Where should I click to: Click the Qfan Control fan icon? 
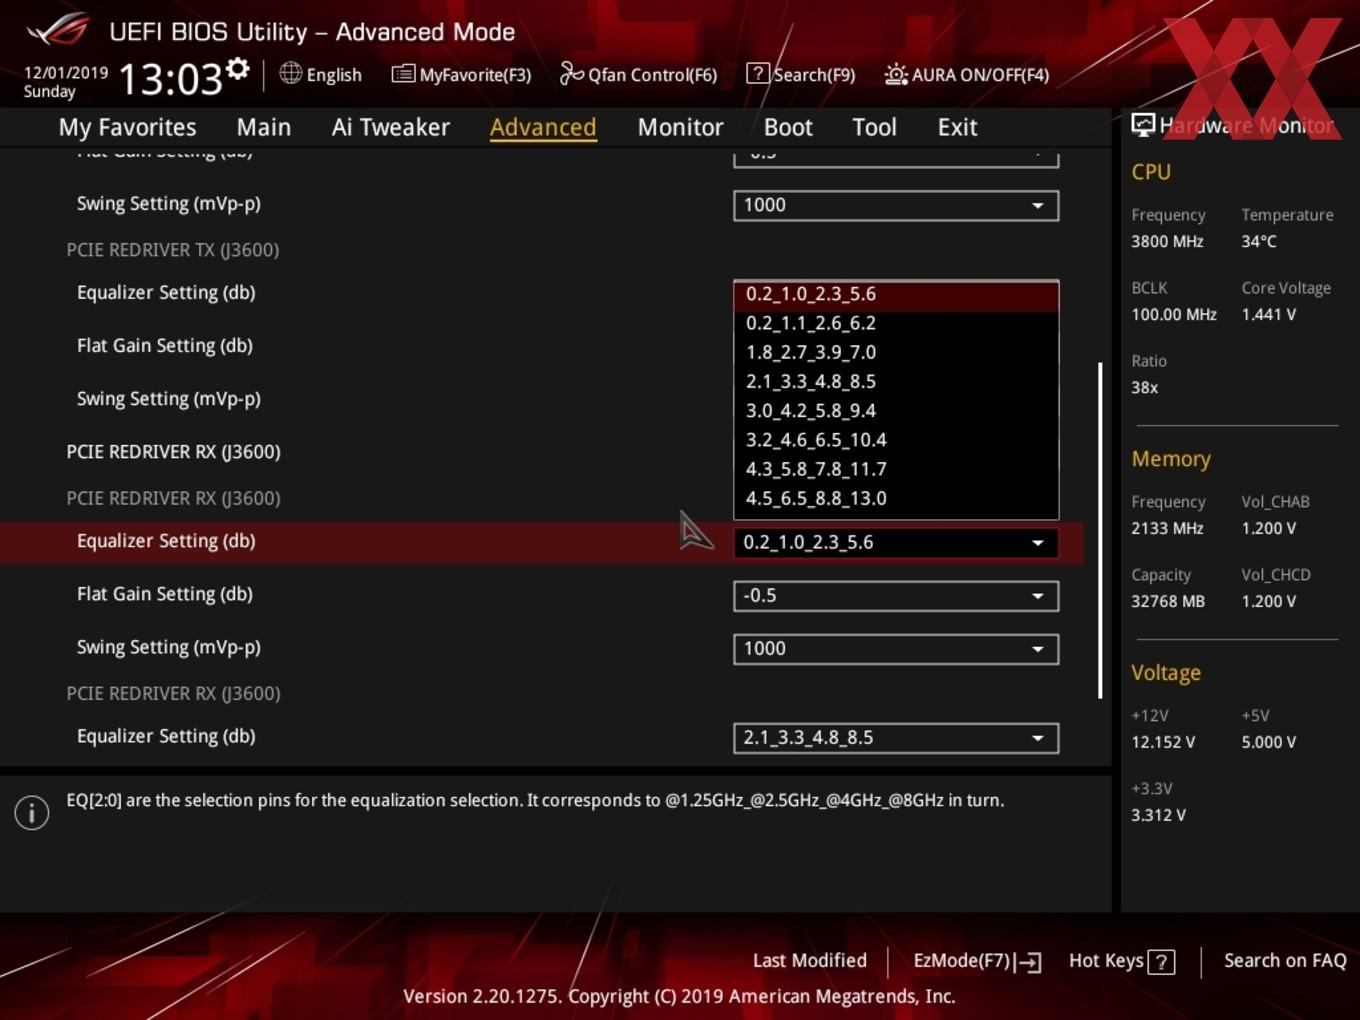[571, 73]
